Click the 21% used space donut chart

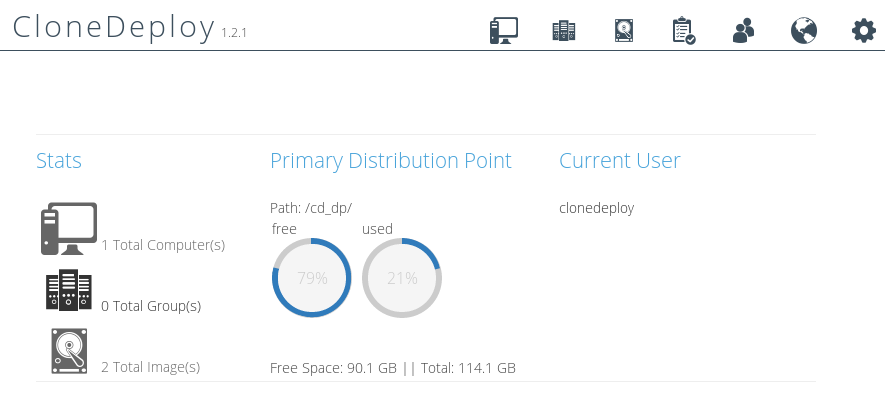[x=402, y=278]
